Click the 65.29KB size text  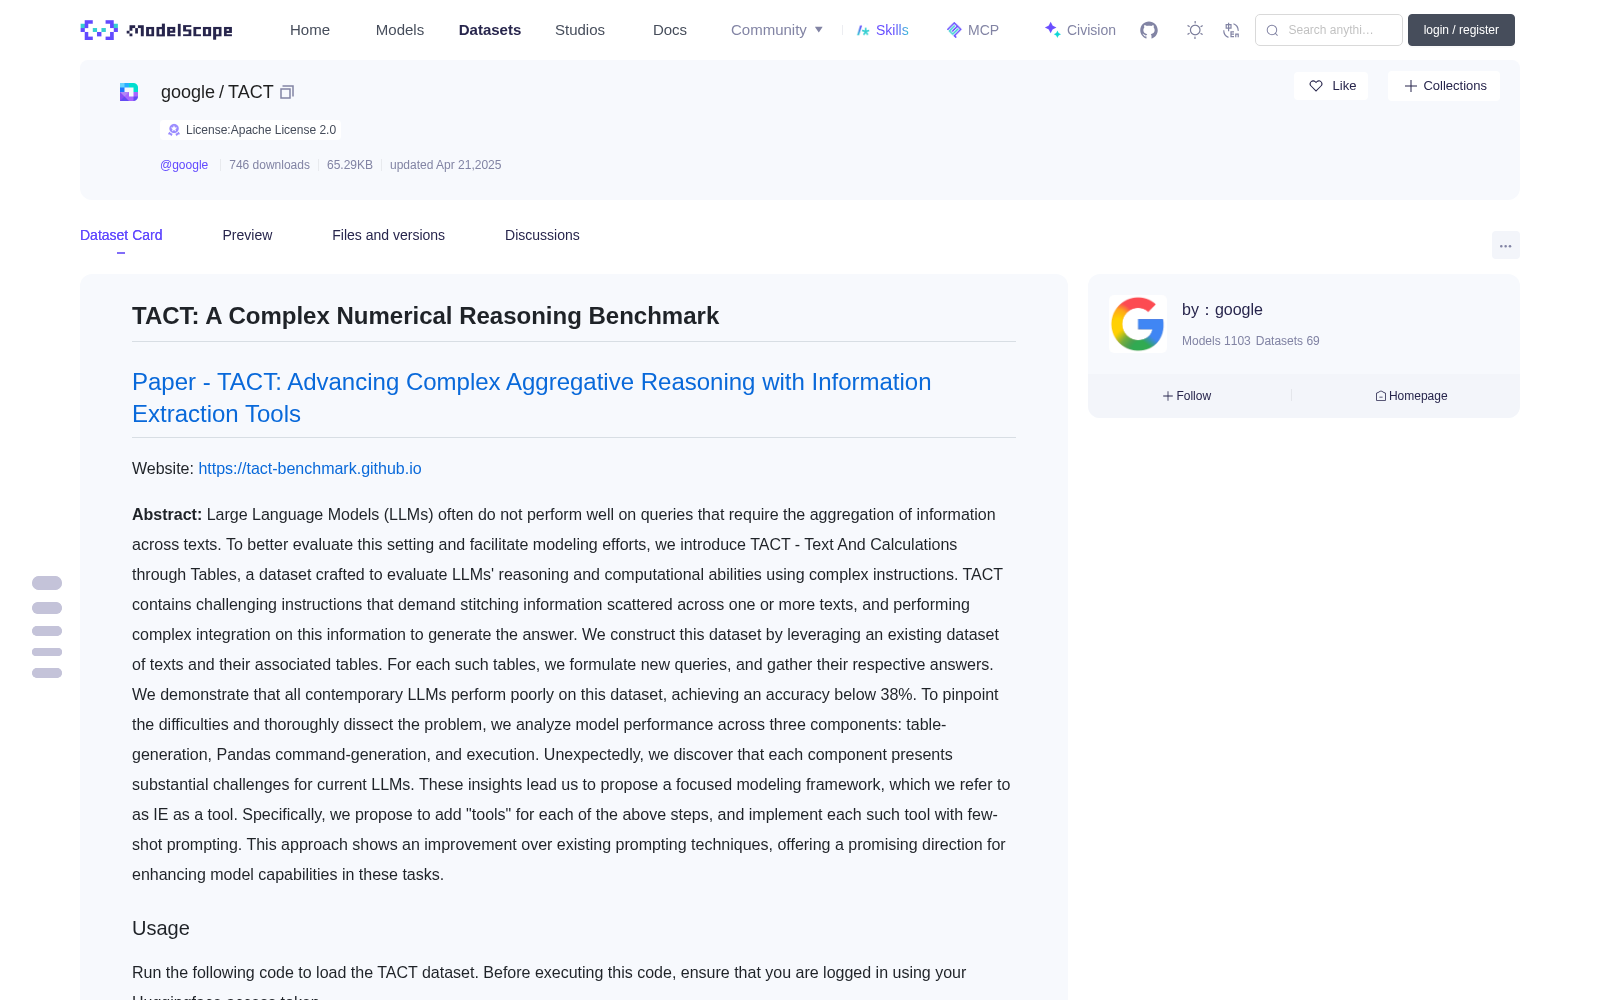[350, 165]
